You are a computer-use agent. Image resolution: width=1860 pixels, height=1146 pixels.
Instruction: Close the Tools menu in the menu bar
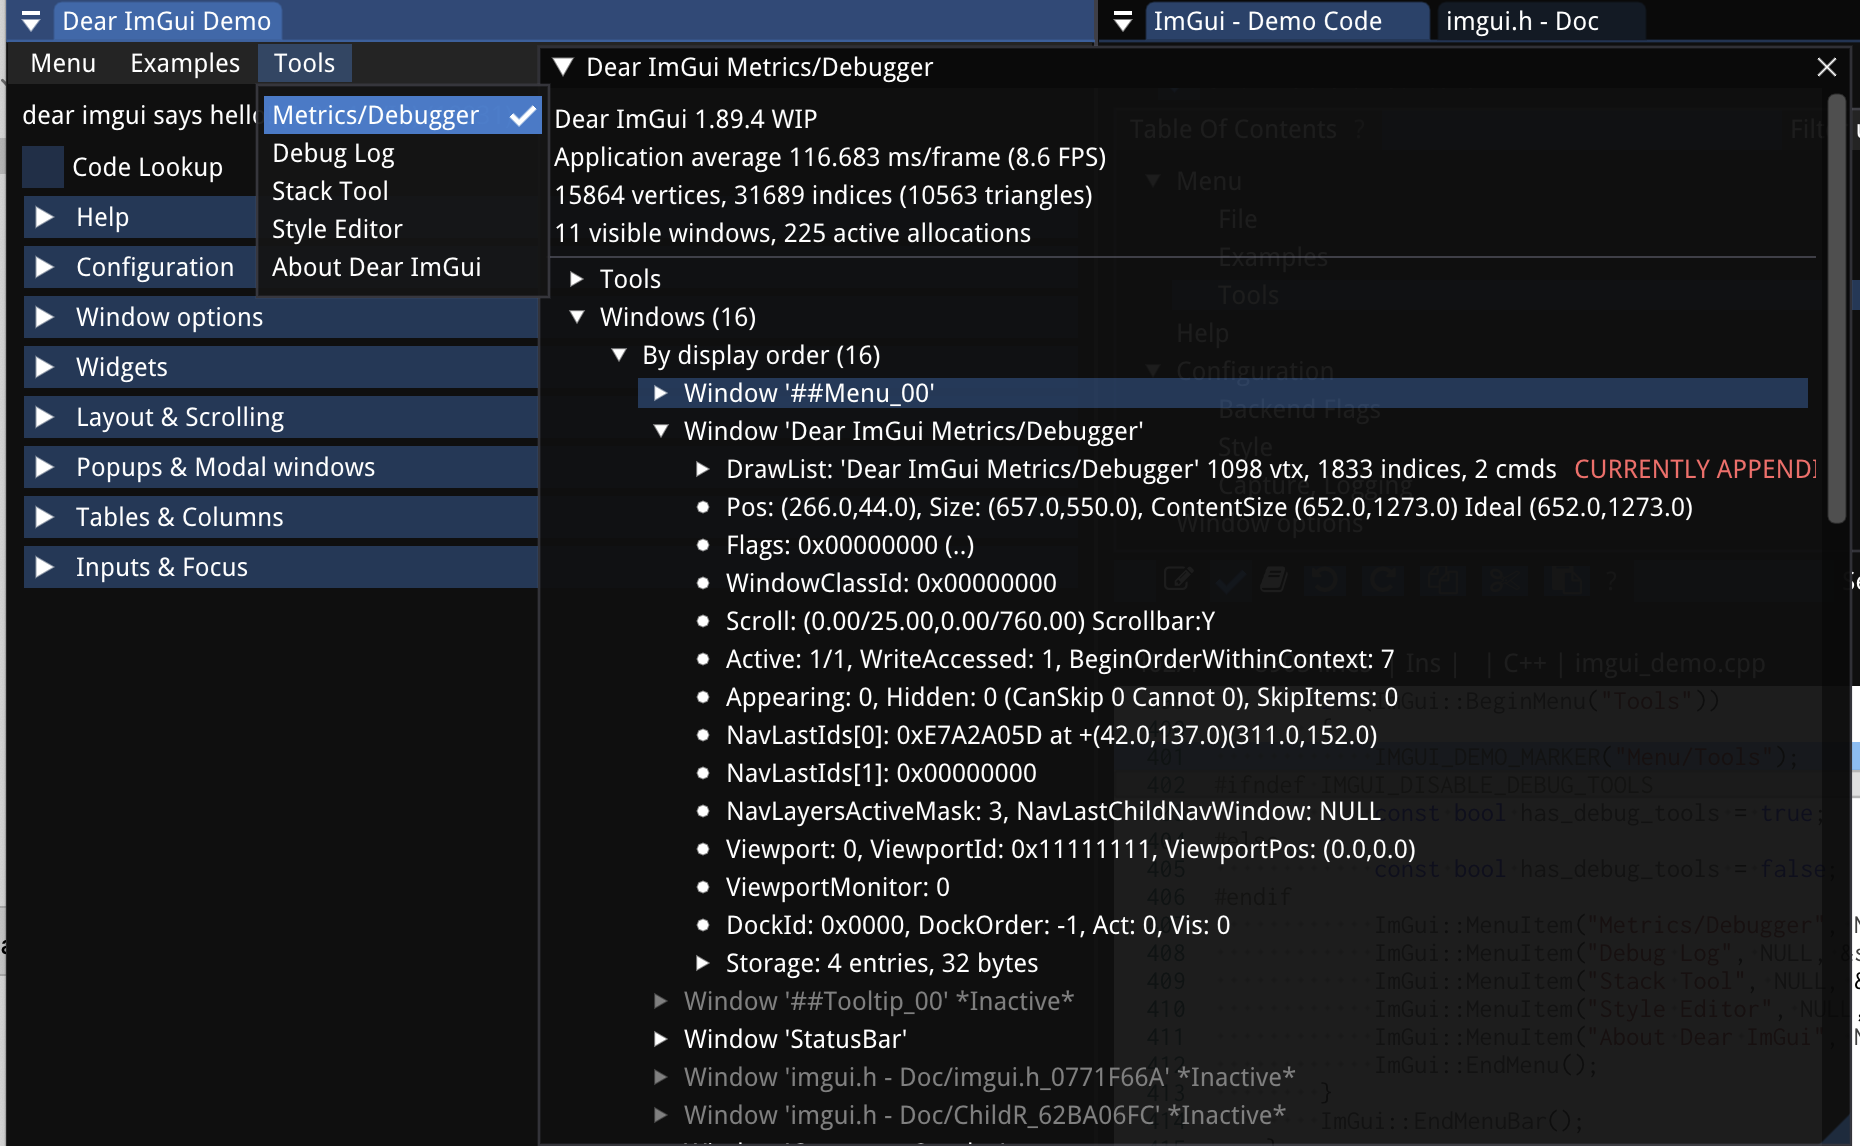tap(304, 63)
